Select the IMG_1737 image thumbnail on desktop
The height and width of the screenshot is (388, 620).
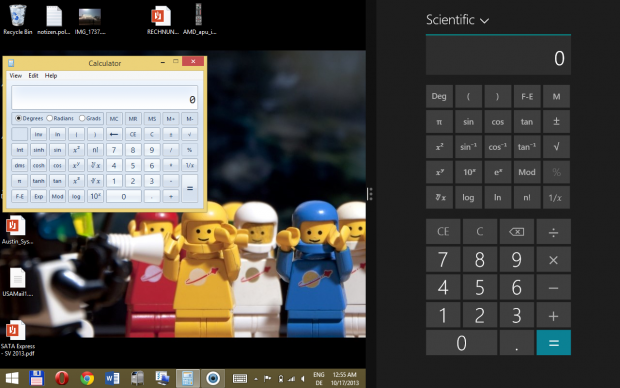click(x=90, y=21)
